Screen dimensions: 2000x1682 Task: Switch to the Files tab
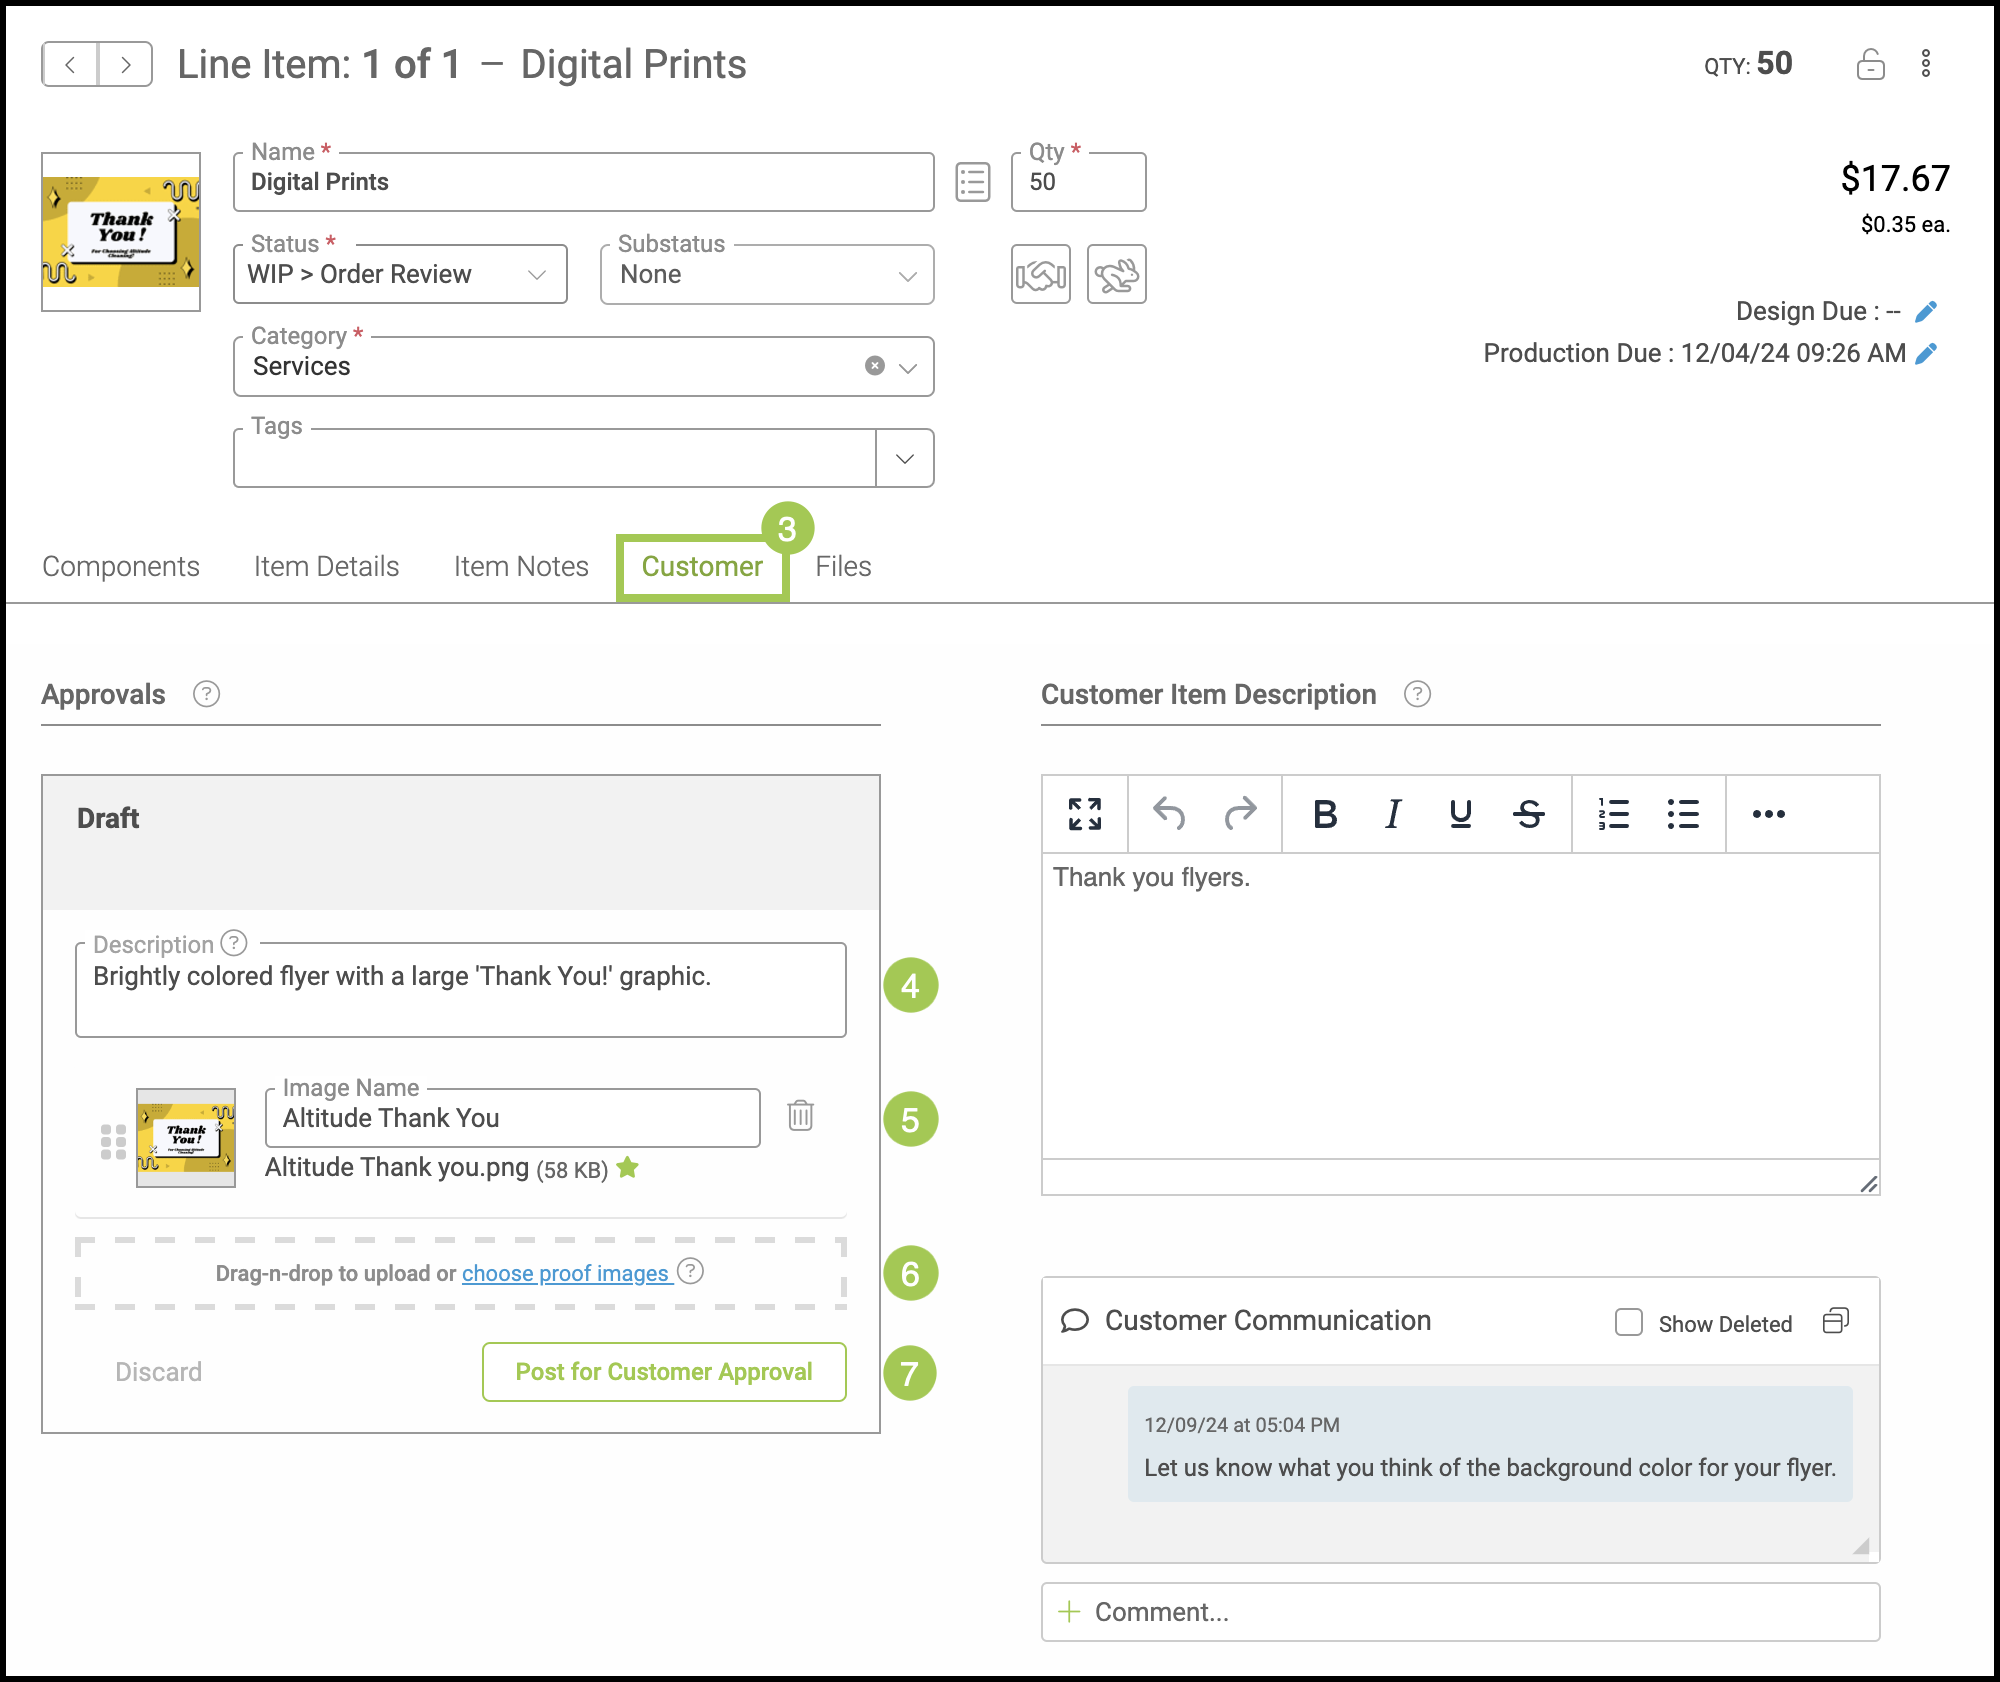(843, 566)
